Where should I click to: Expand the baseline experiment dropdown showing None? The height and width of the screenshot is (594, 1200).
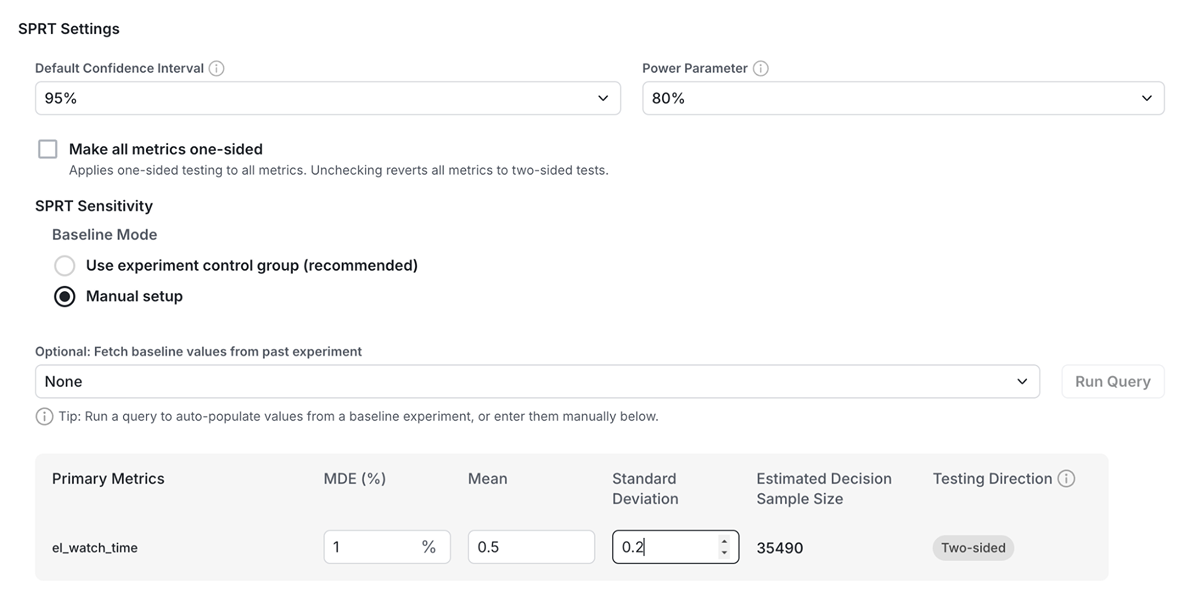click(x=537, y=382)
